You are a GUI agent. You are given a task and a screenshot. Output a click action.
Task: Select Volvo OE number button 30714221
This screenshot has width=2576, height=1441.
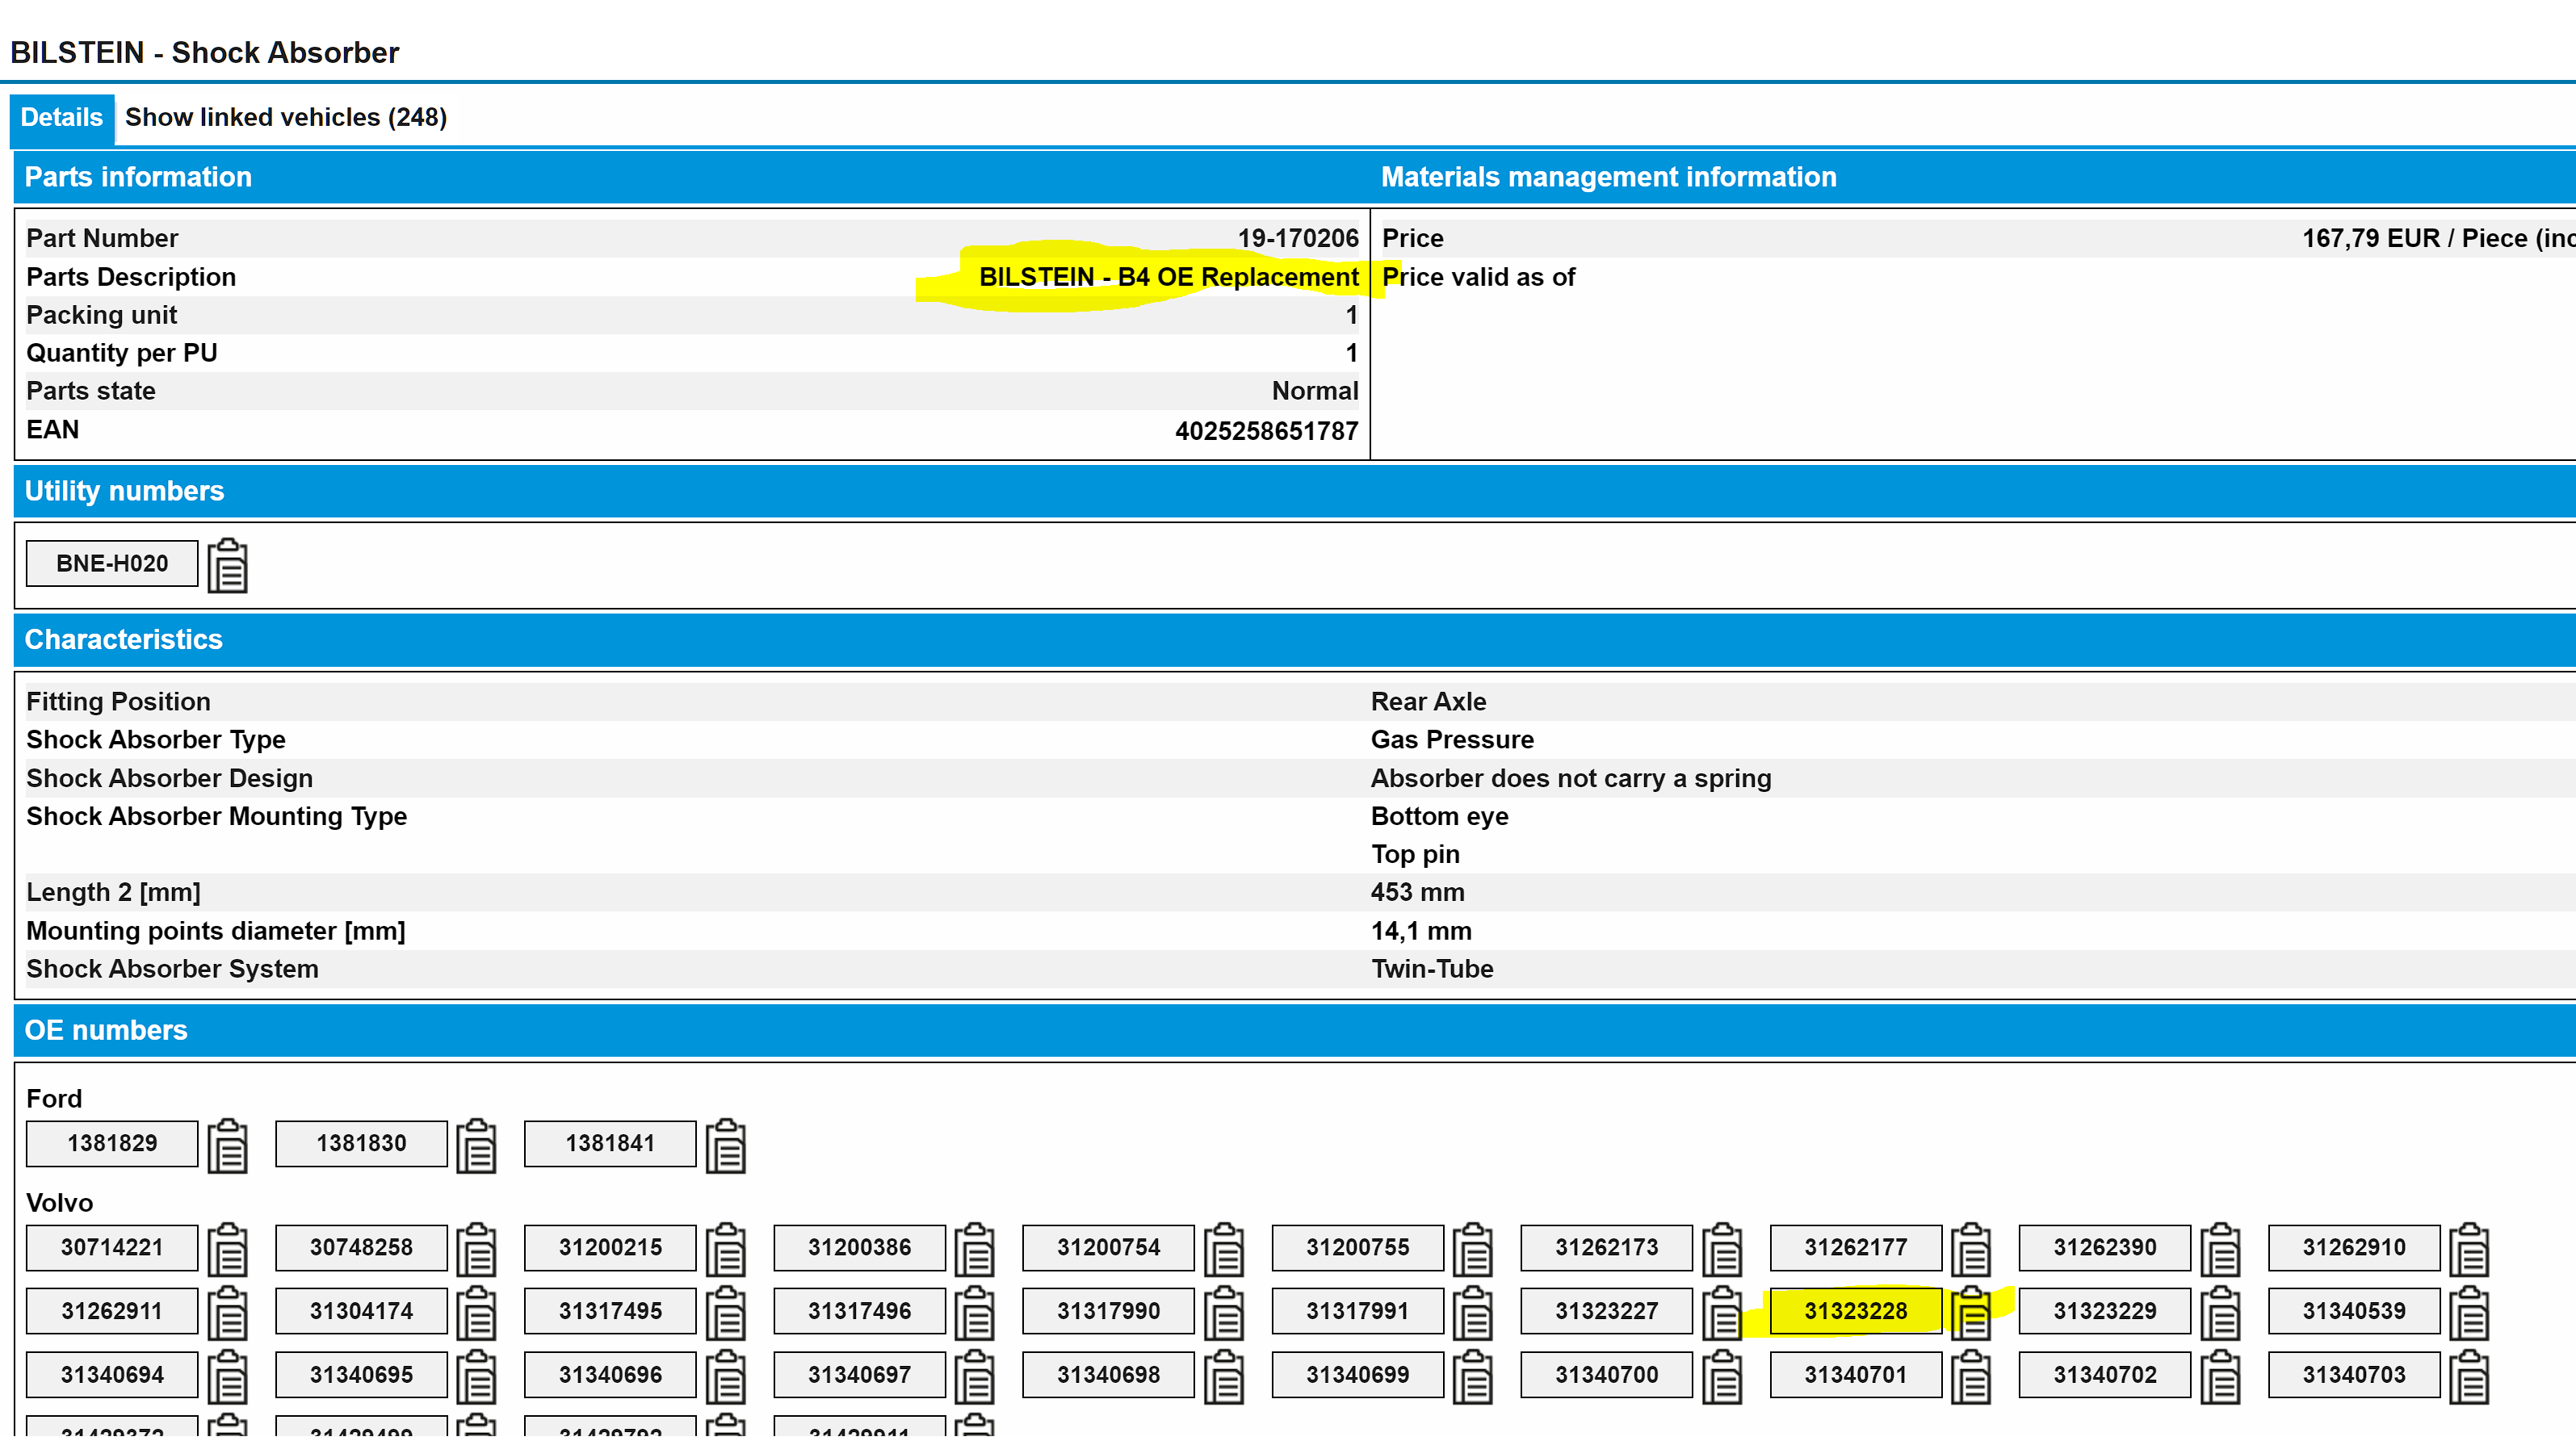[x=112, y=1248]
